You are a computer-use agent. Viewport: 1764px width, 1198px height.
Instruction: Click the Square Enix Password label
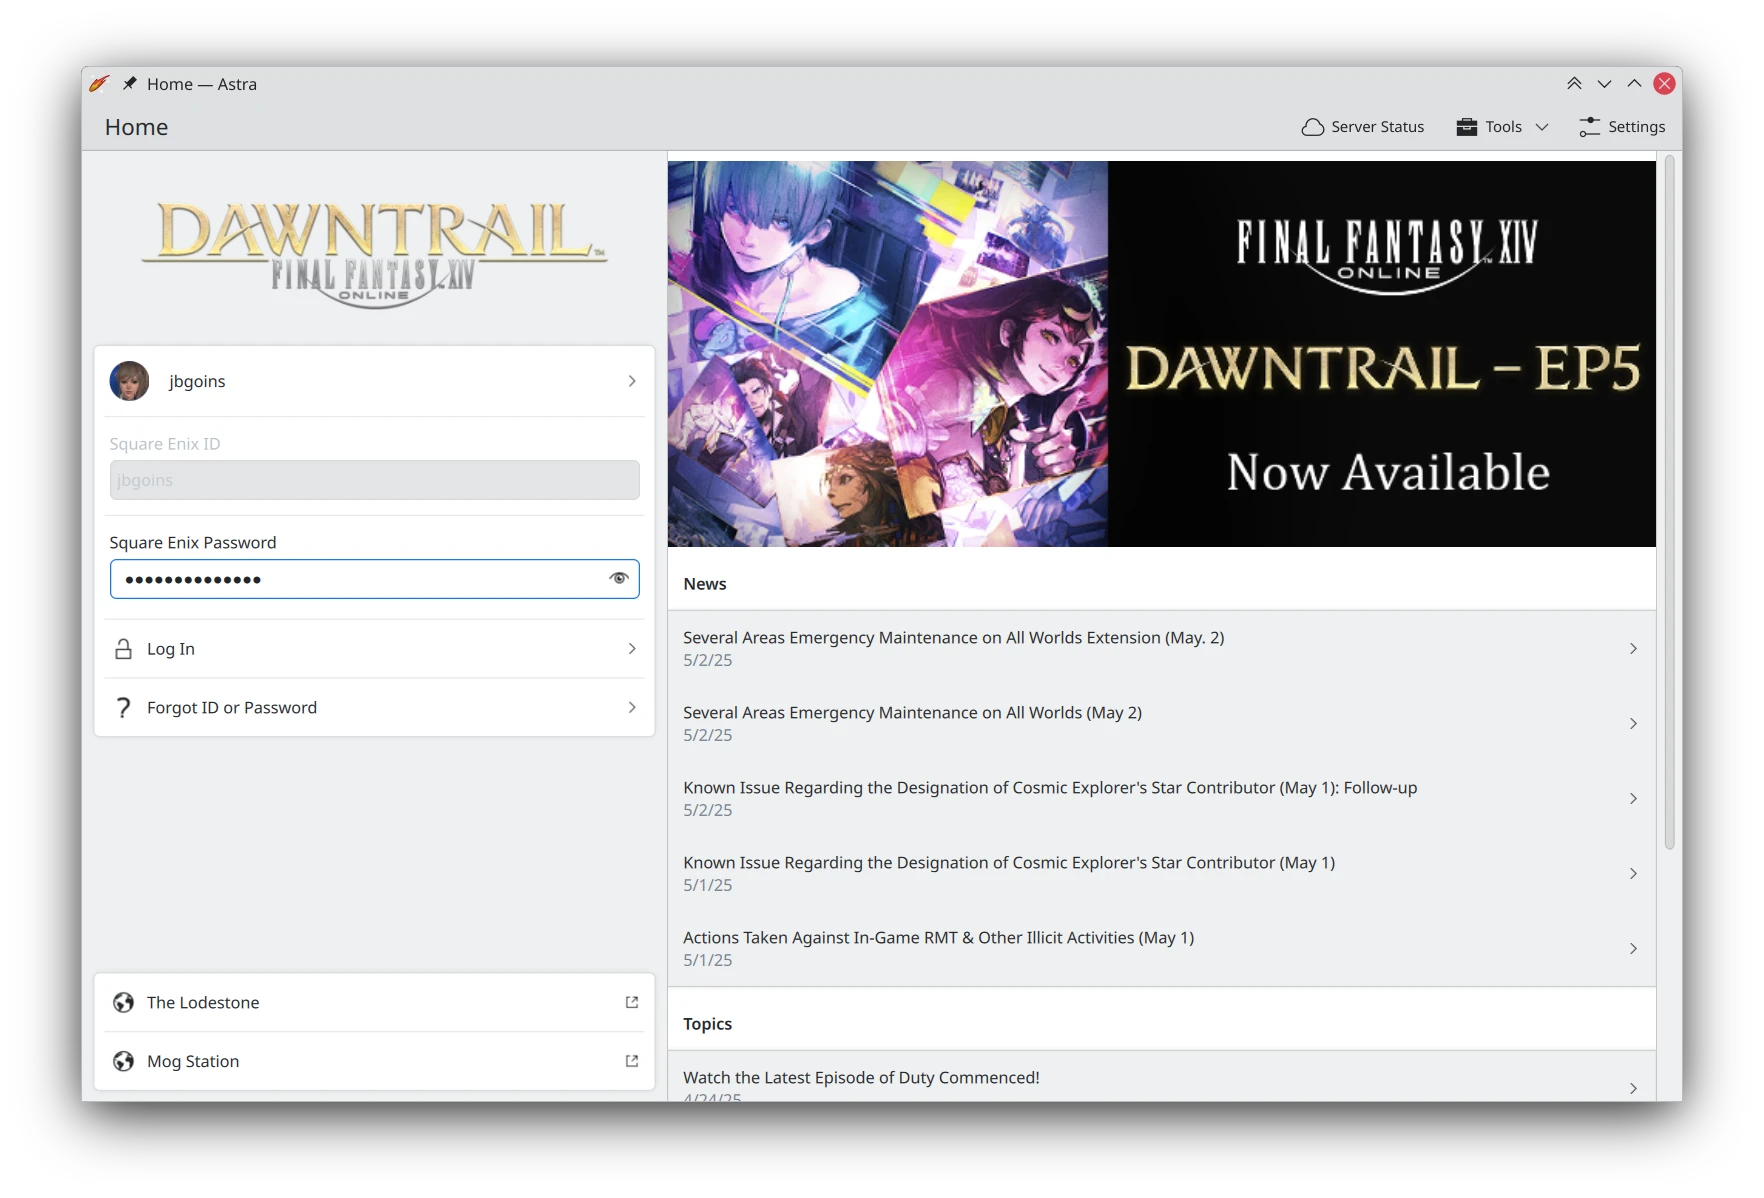click(x=193, y=543)
